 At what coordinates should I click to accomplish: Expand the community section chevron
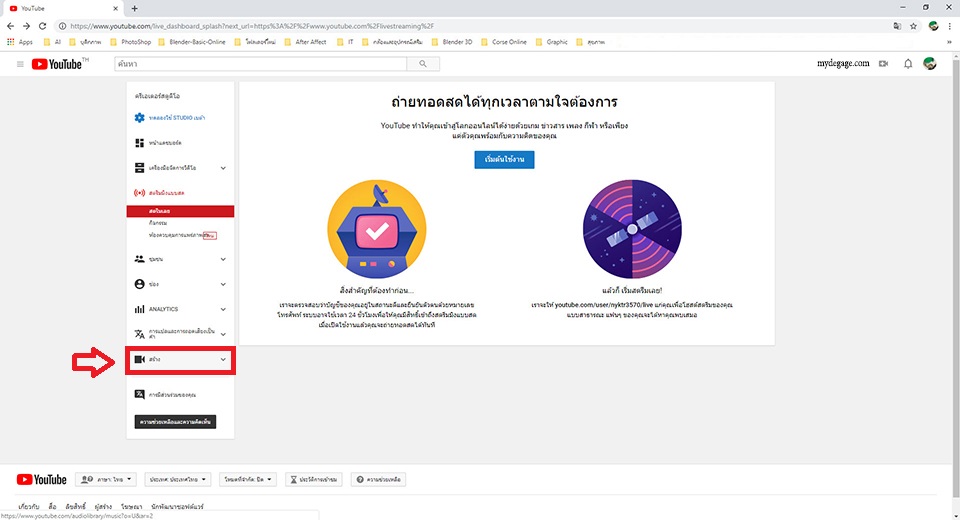click(223, 259)
